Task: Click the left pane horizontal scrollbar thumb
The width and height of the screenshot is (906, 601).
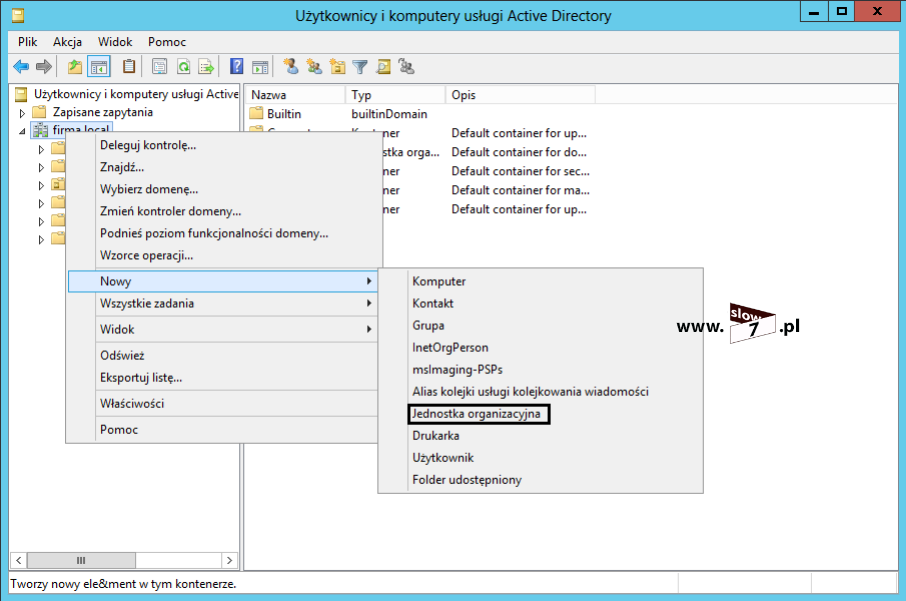Action: 81,561
